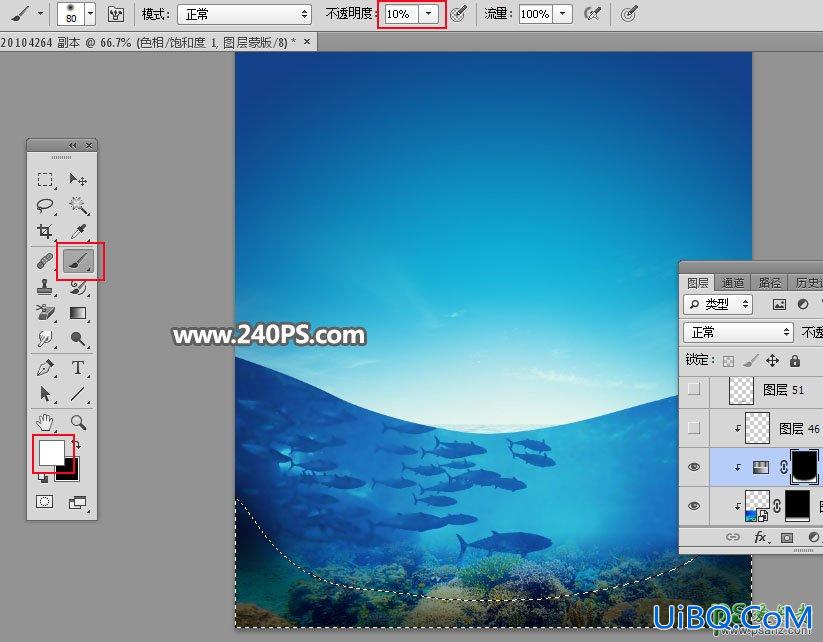Viewport: 823px width, 642px height.
Task: Lock transparent pixels
Action: click(729, 361)
